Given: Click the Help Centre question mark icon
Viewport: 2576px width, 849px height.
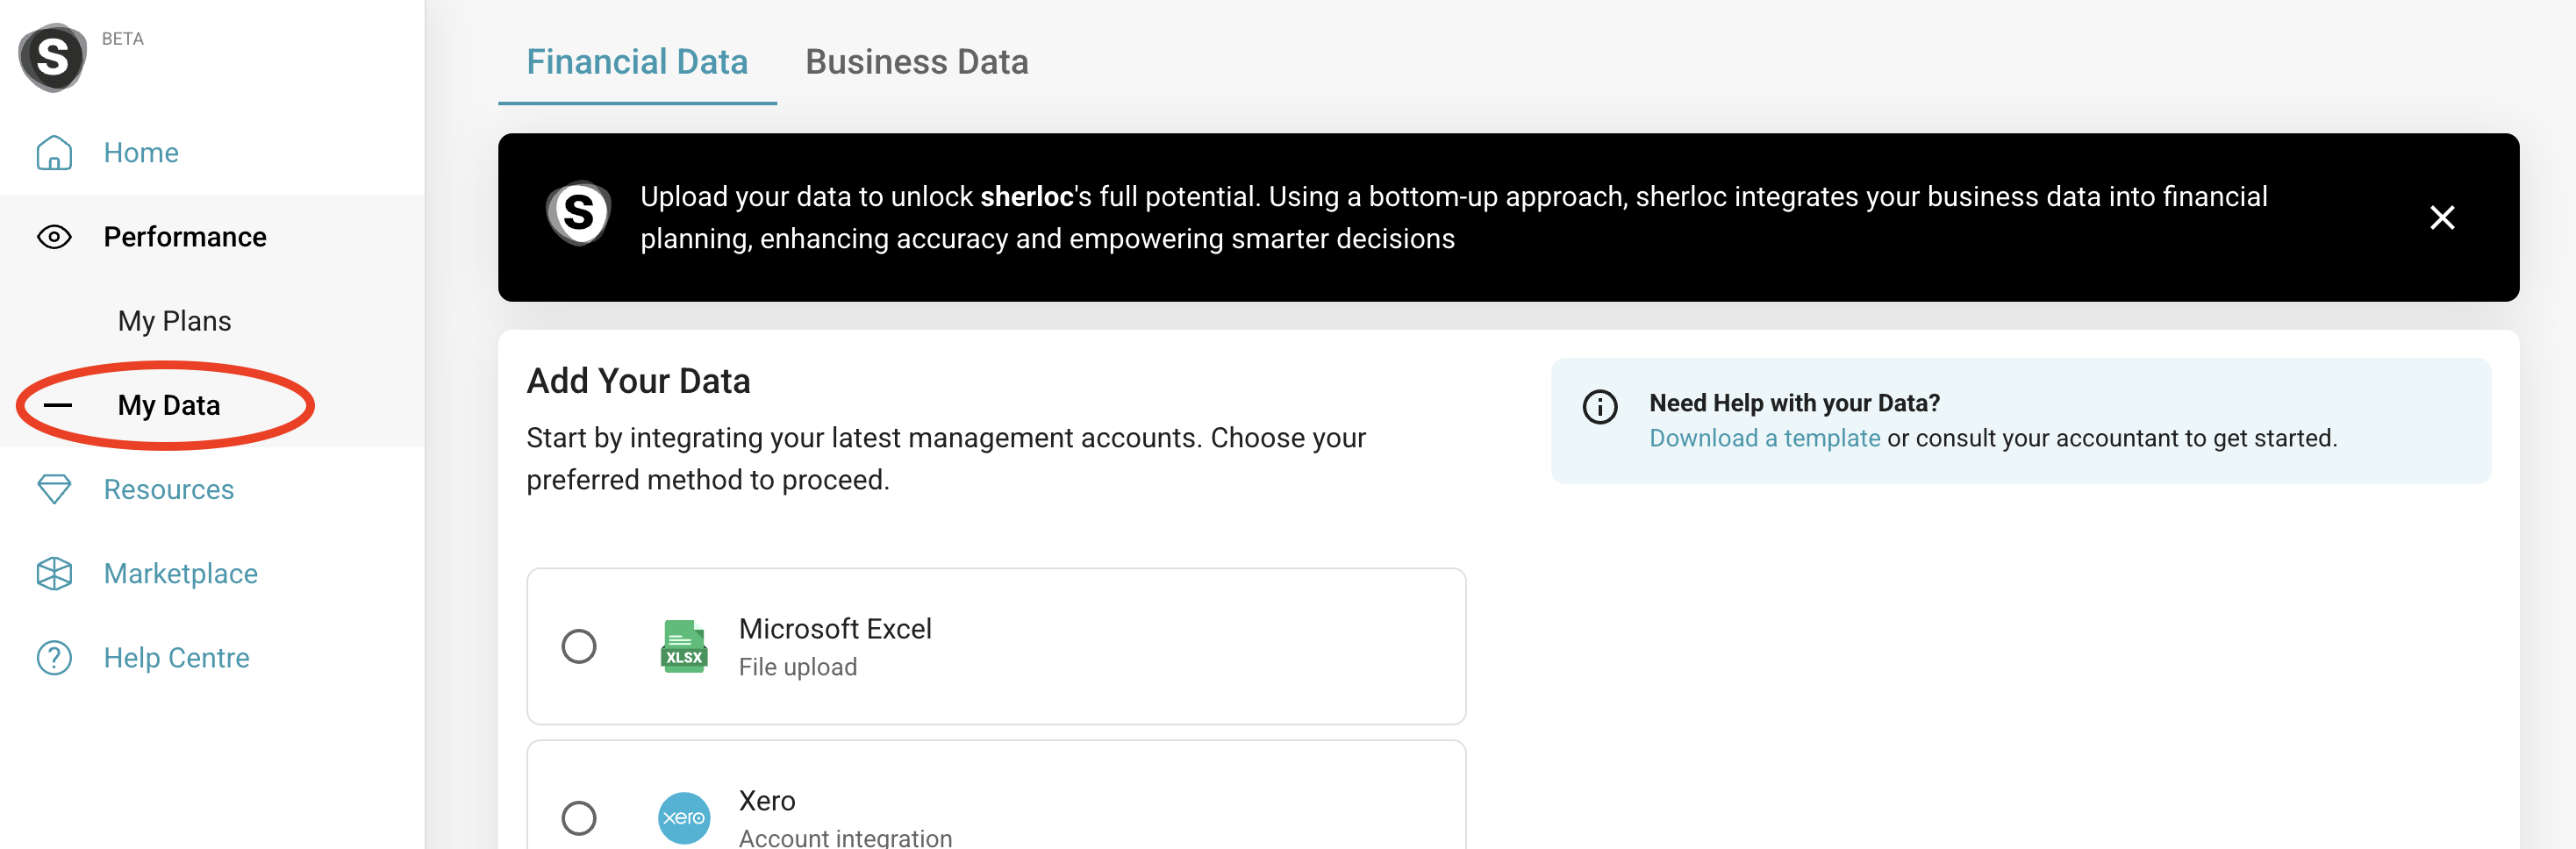Looking at the screenshot, I should [54, 657].
